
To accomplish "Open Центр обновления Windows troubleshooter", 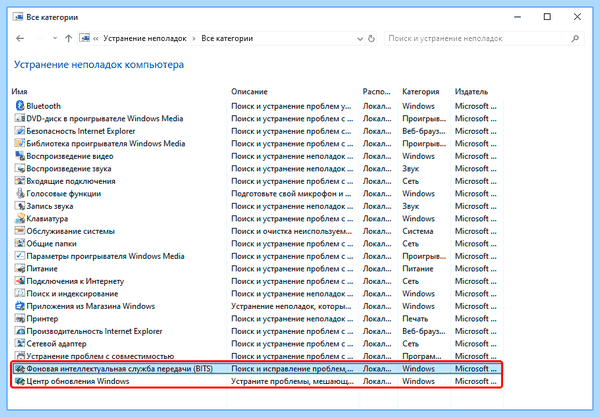I will [78, 381].
